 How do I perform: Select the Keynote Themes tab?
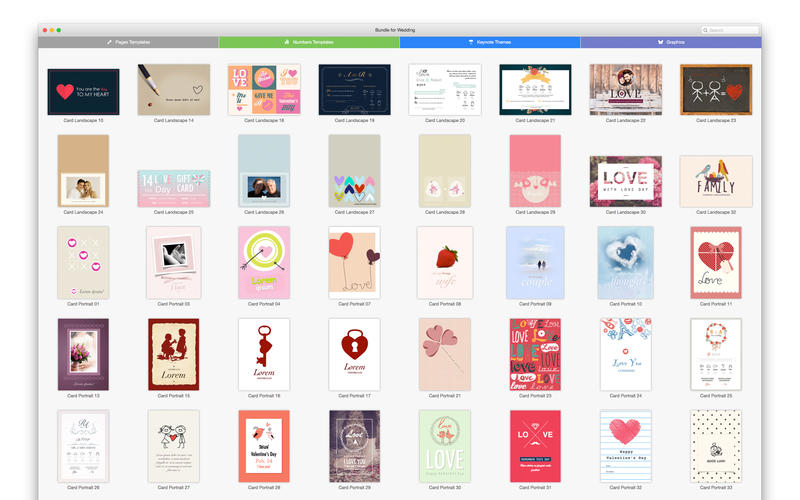[x=490, y=42]
